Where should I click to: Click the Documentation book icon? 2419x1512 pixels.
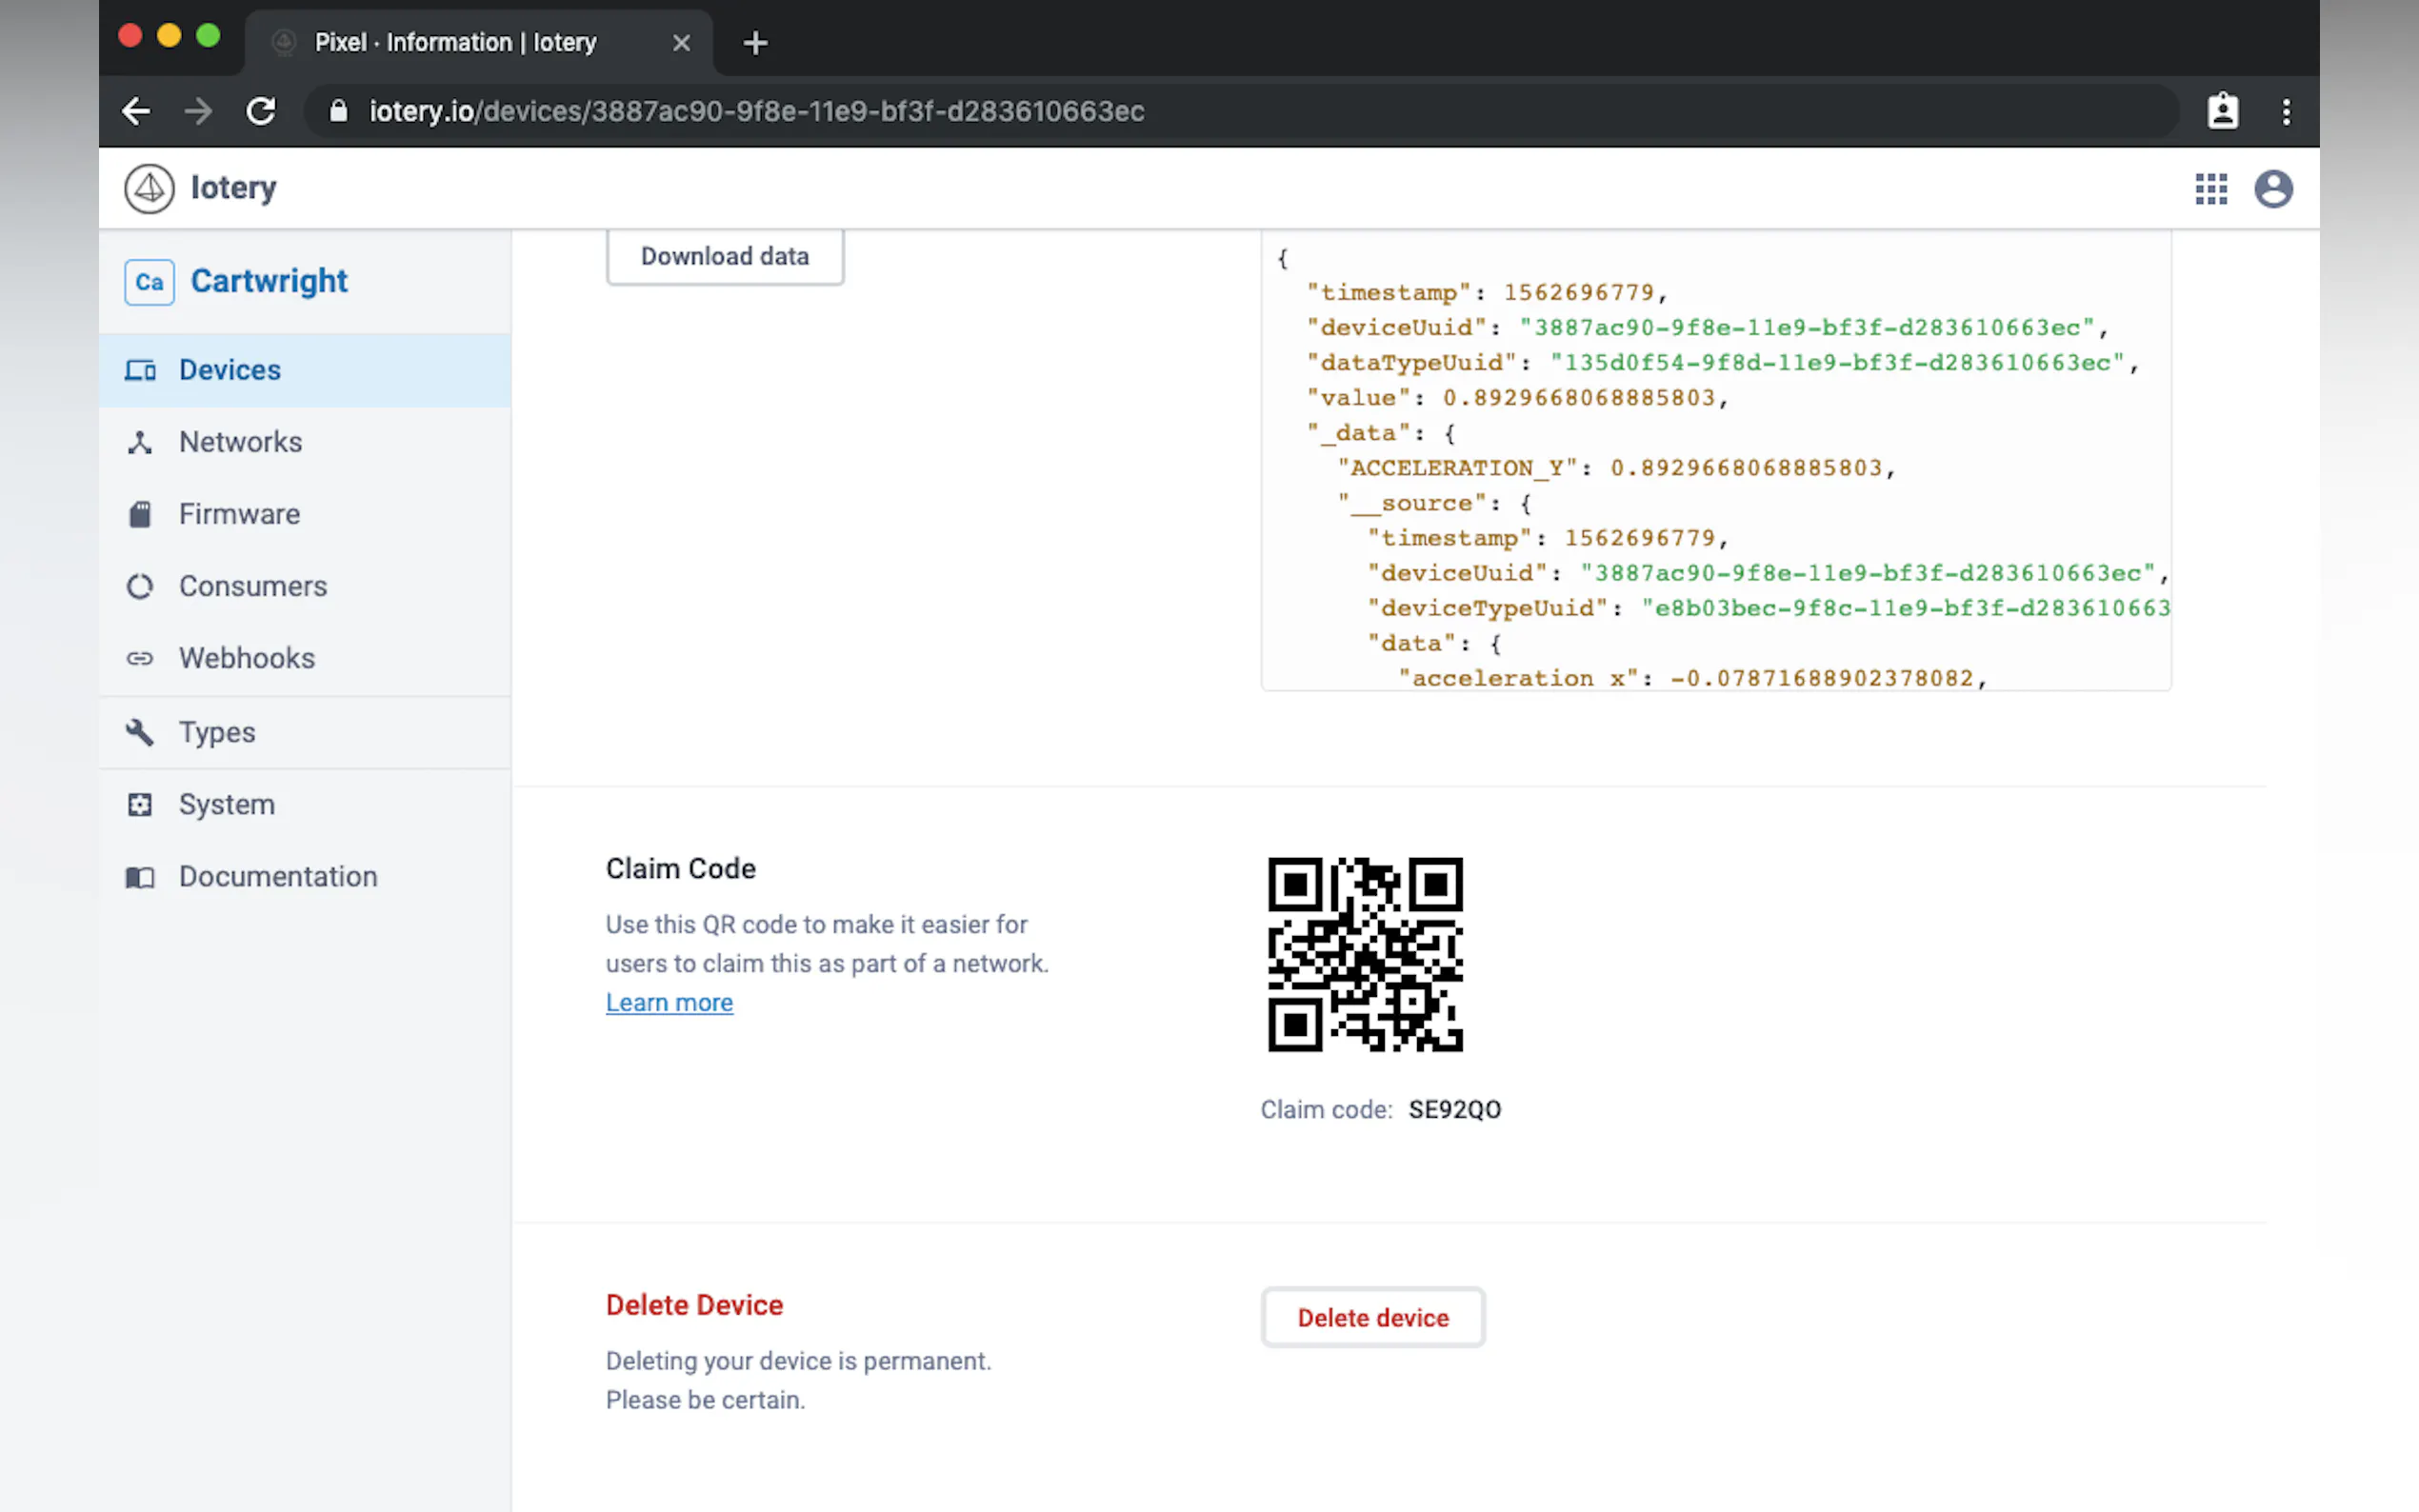140,877
